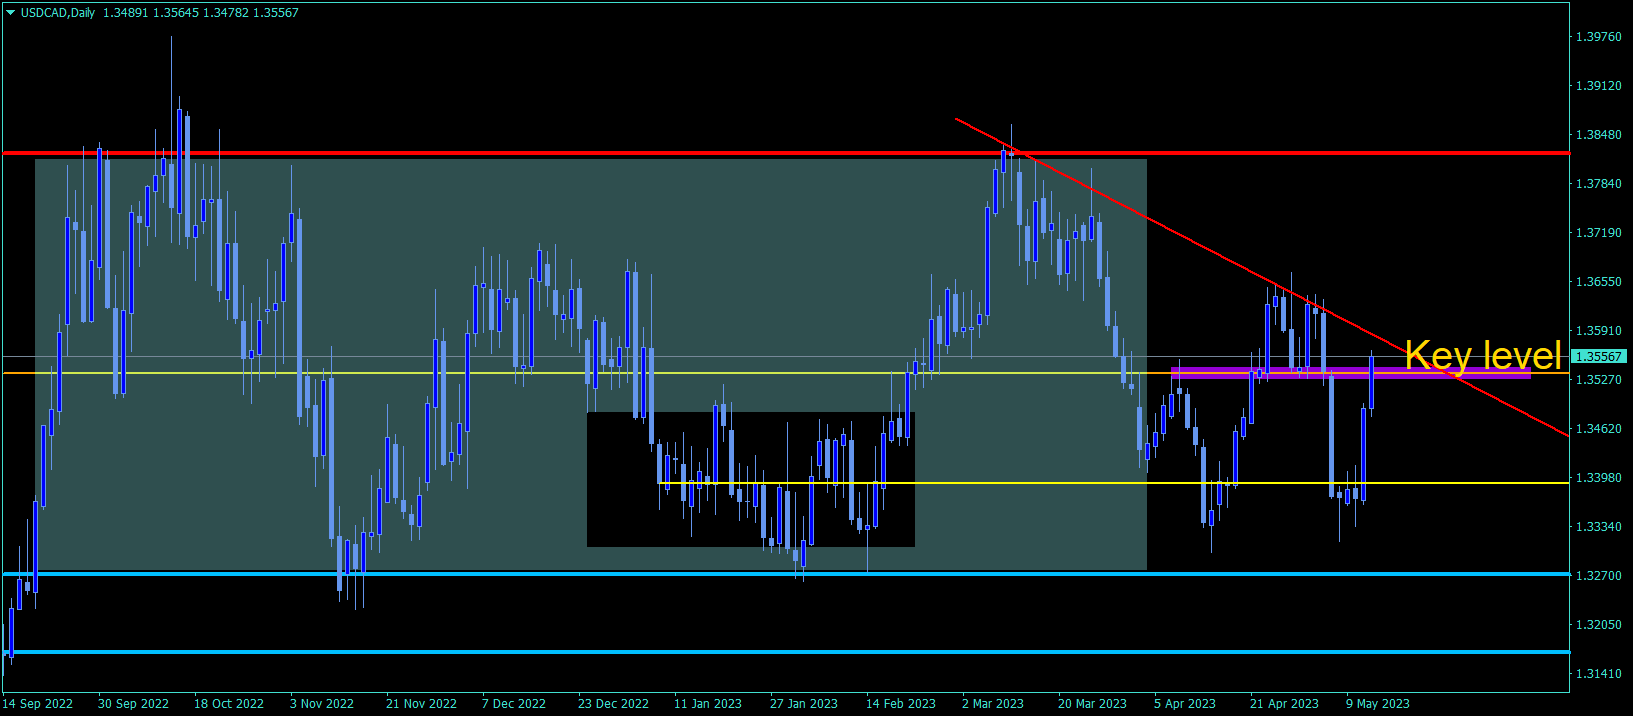Click the 1.35910 price scale label
1633x716 pixels.
(1598, 331)
